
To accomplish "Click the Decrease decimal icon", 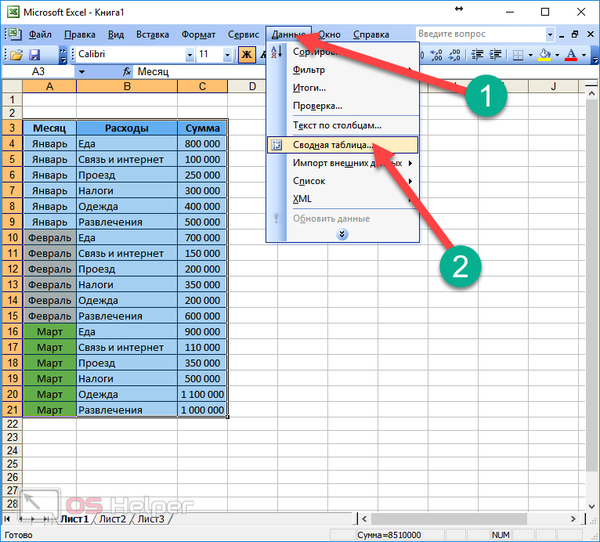I will click(454, 55).
